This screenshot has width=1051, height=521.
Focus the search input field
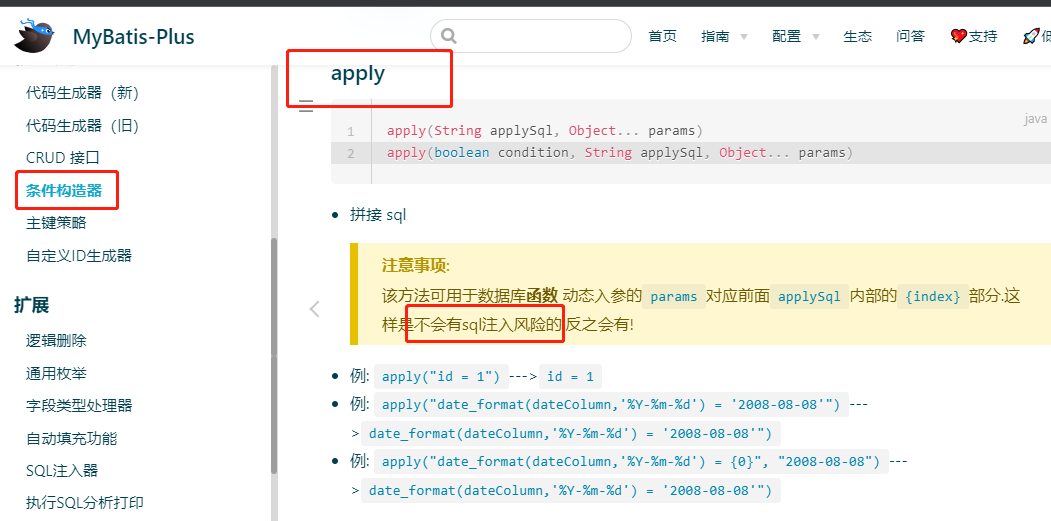click(x=531, y=36)
